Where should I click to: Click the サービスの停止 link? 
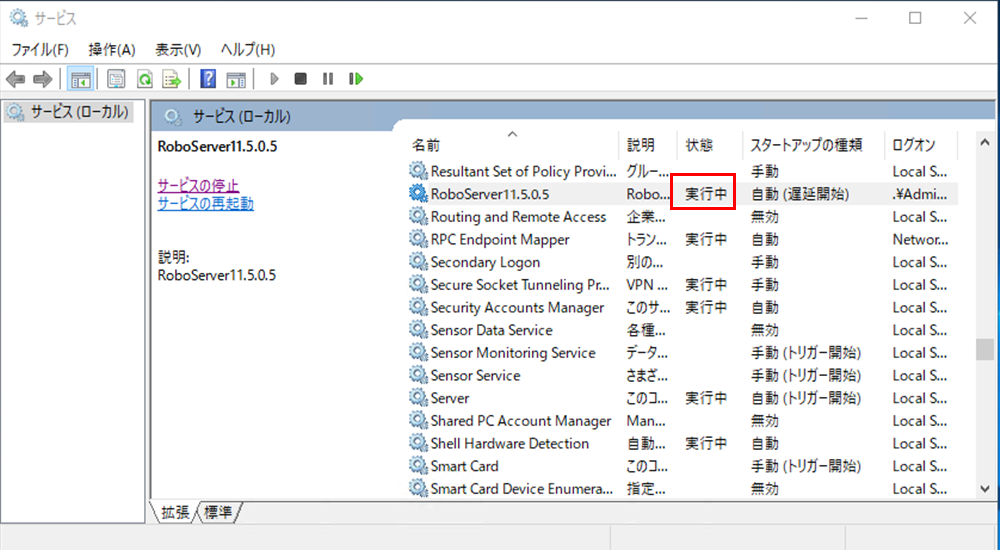[x=198, y=186]
